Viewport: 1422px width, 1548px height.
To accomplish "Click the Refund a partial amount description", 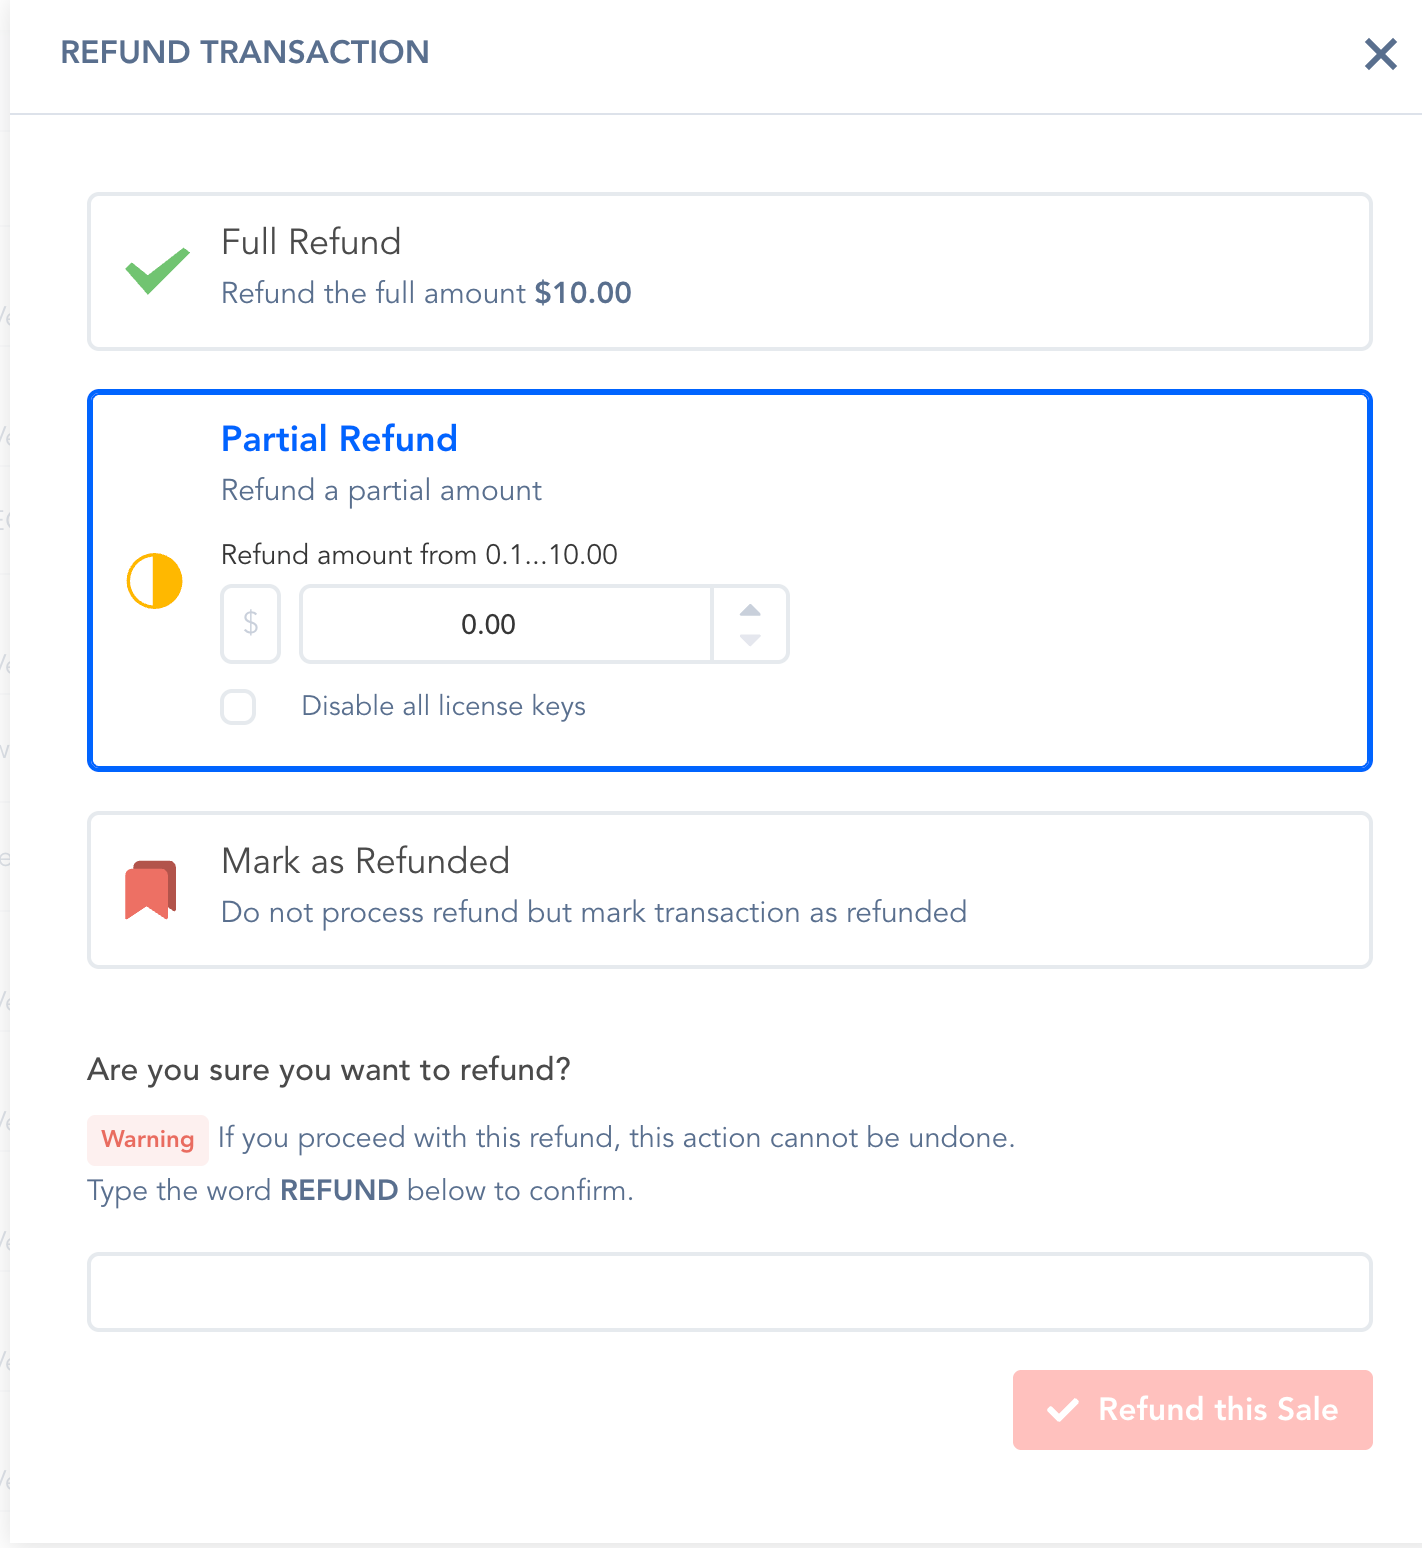I will point(381,491).
